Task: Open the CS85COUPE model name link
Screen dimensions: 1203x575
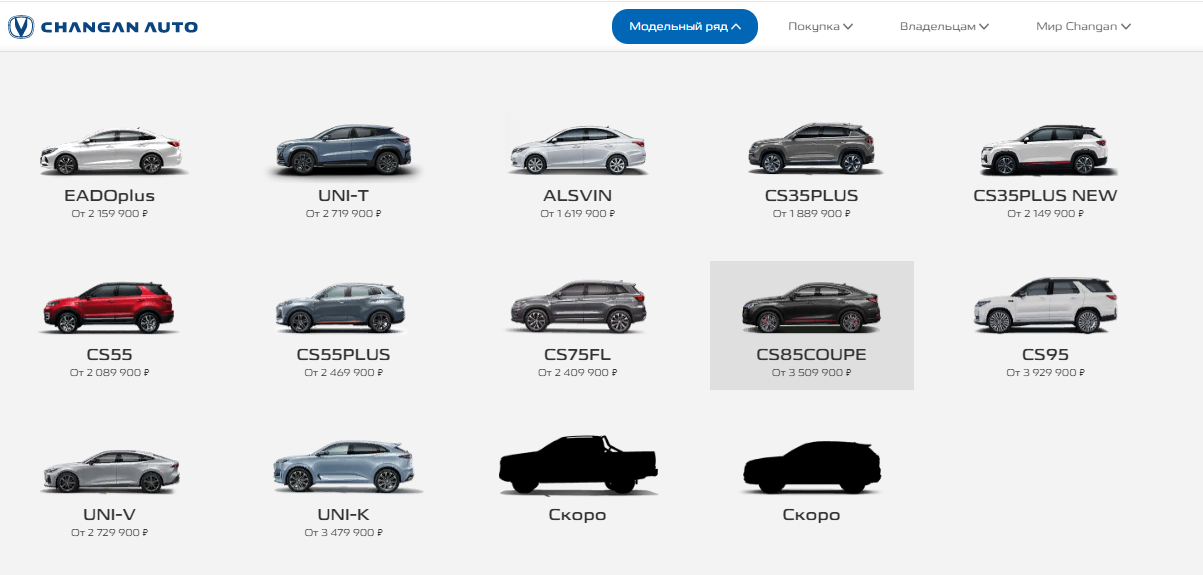Action: [x=812, y=355]
